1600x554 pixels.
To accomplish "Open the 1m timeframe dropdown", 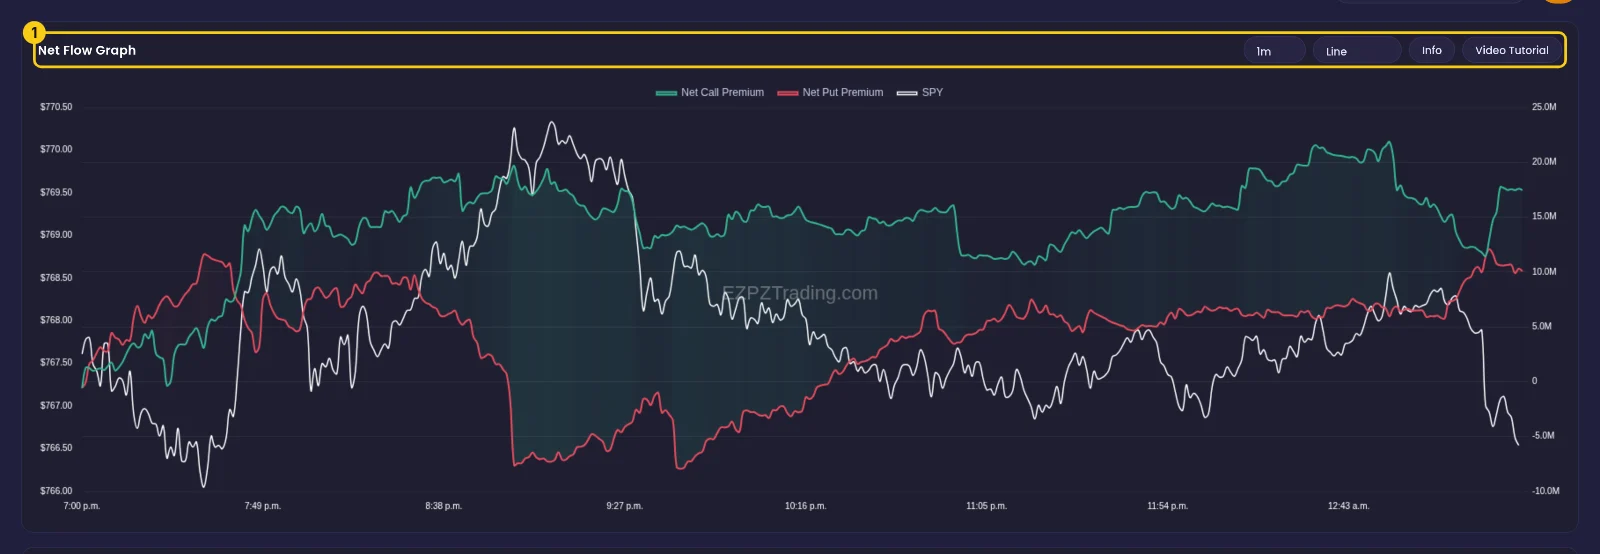I will pos(1274,51).
